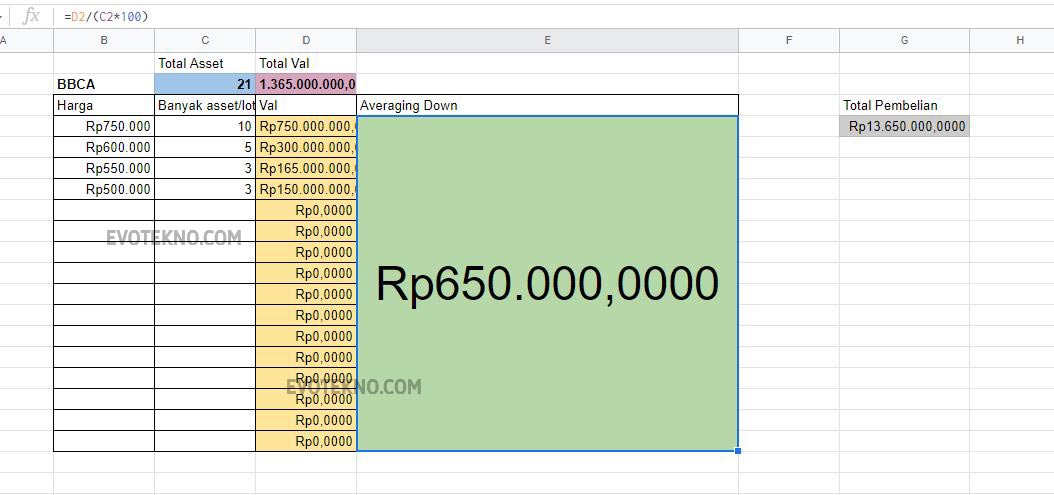
Task: Click the fx function icon
Action: [31, 15]
